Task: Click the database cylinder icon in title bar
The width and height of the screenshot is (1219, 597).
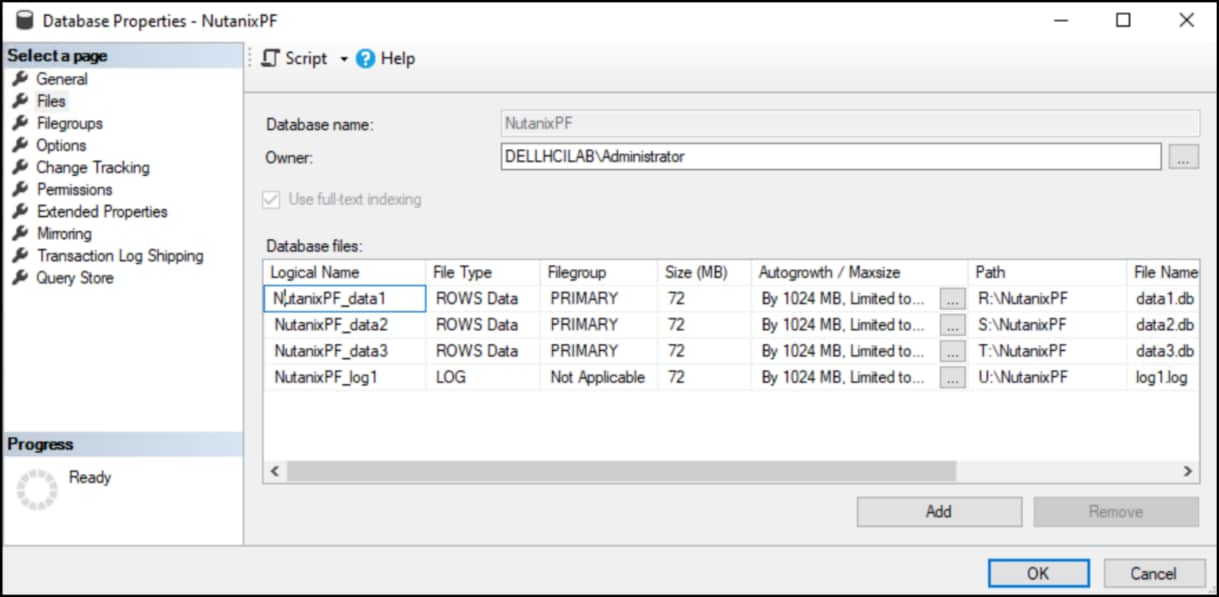Action: point(24,19)
